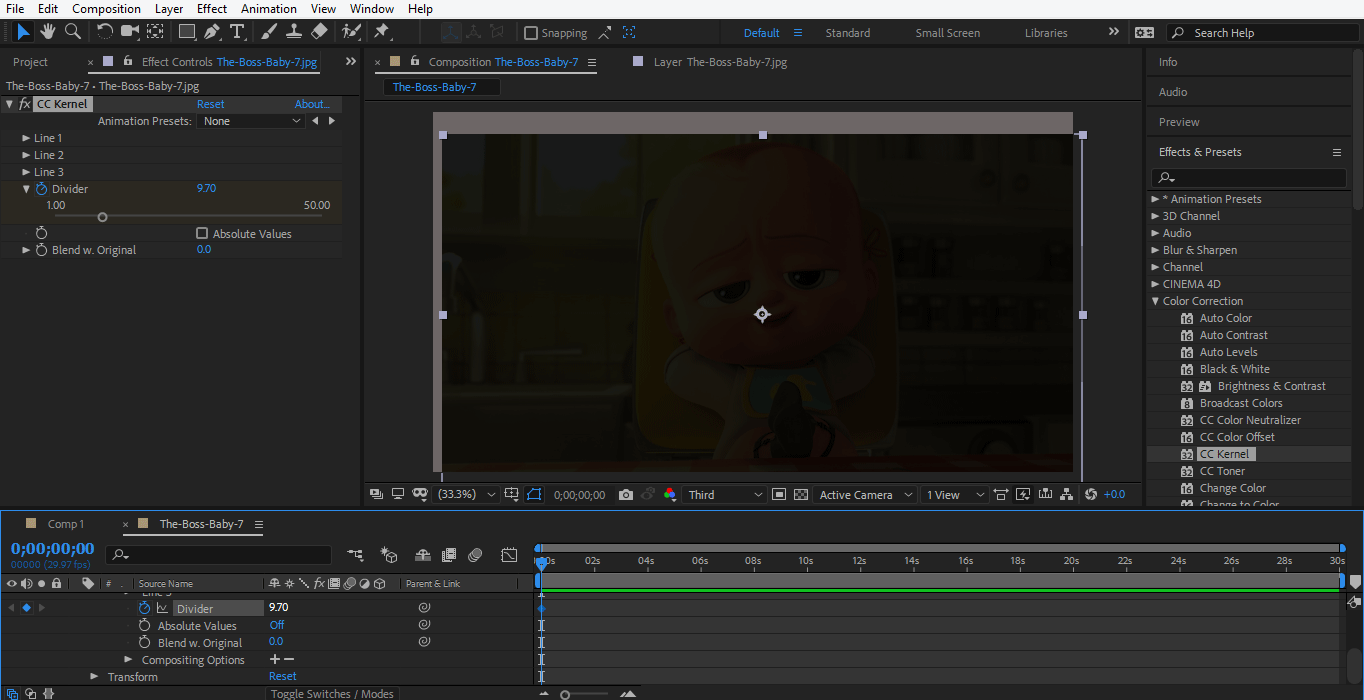Reset the CC Kernel effect

[210, 103]
